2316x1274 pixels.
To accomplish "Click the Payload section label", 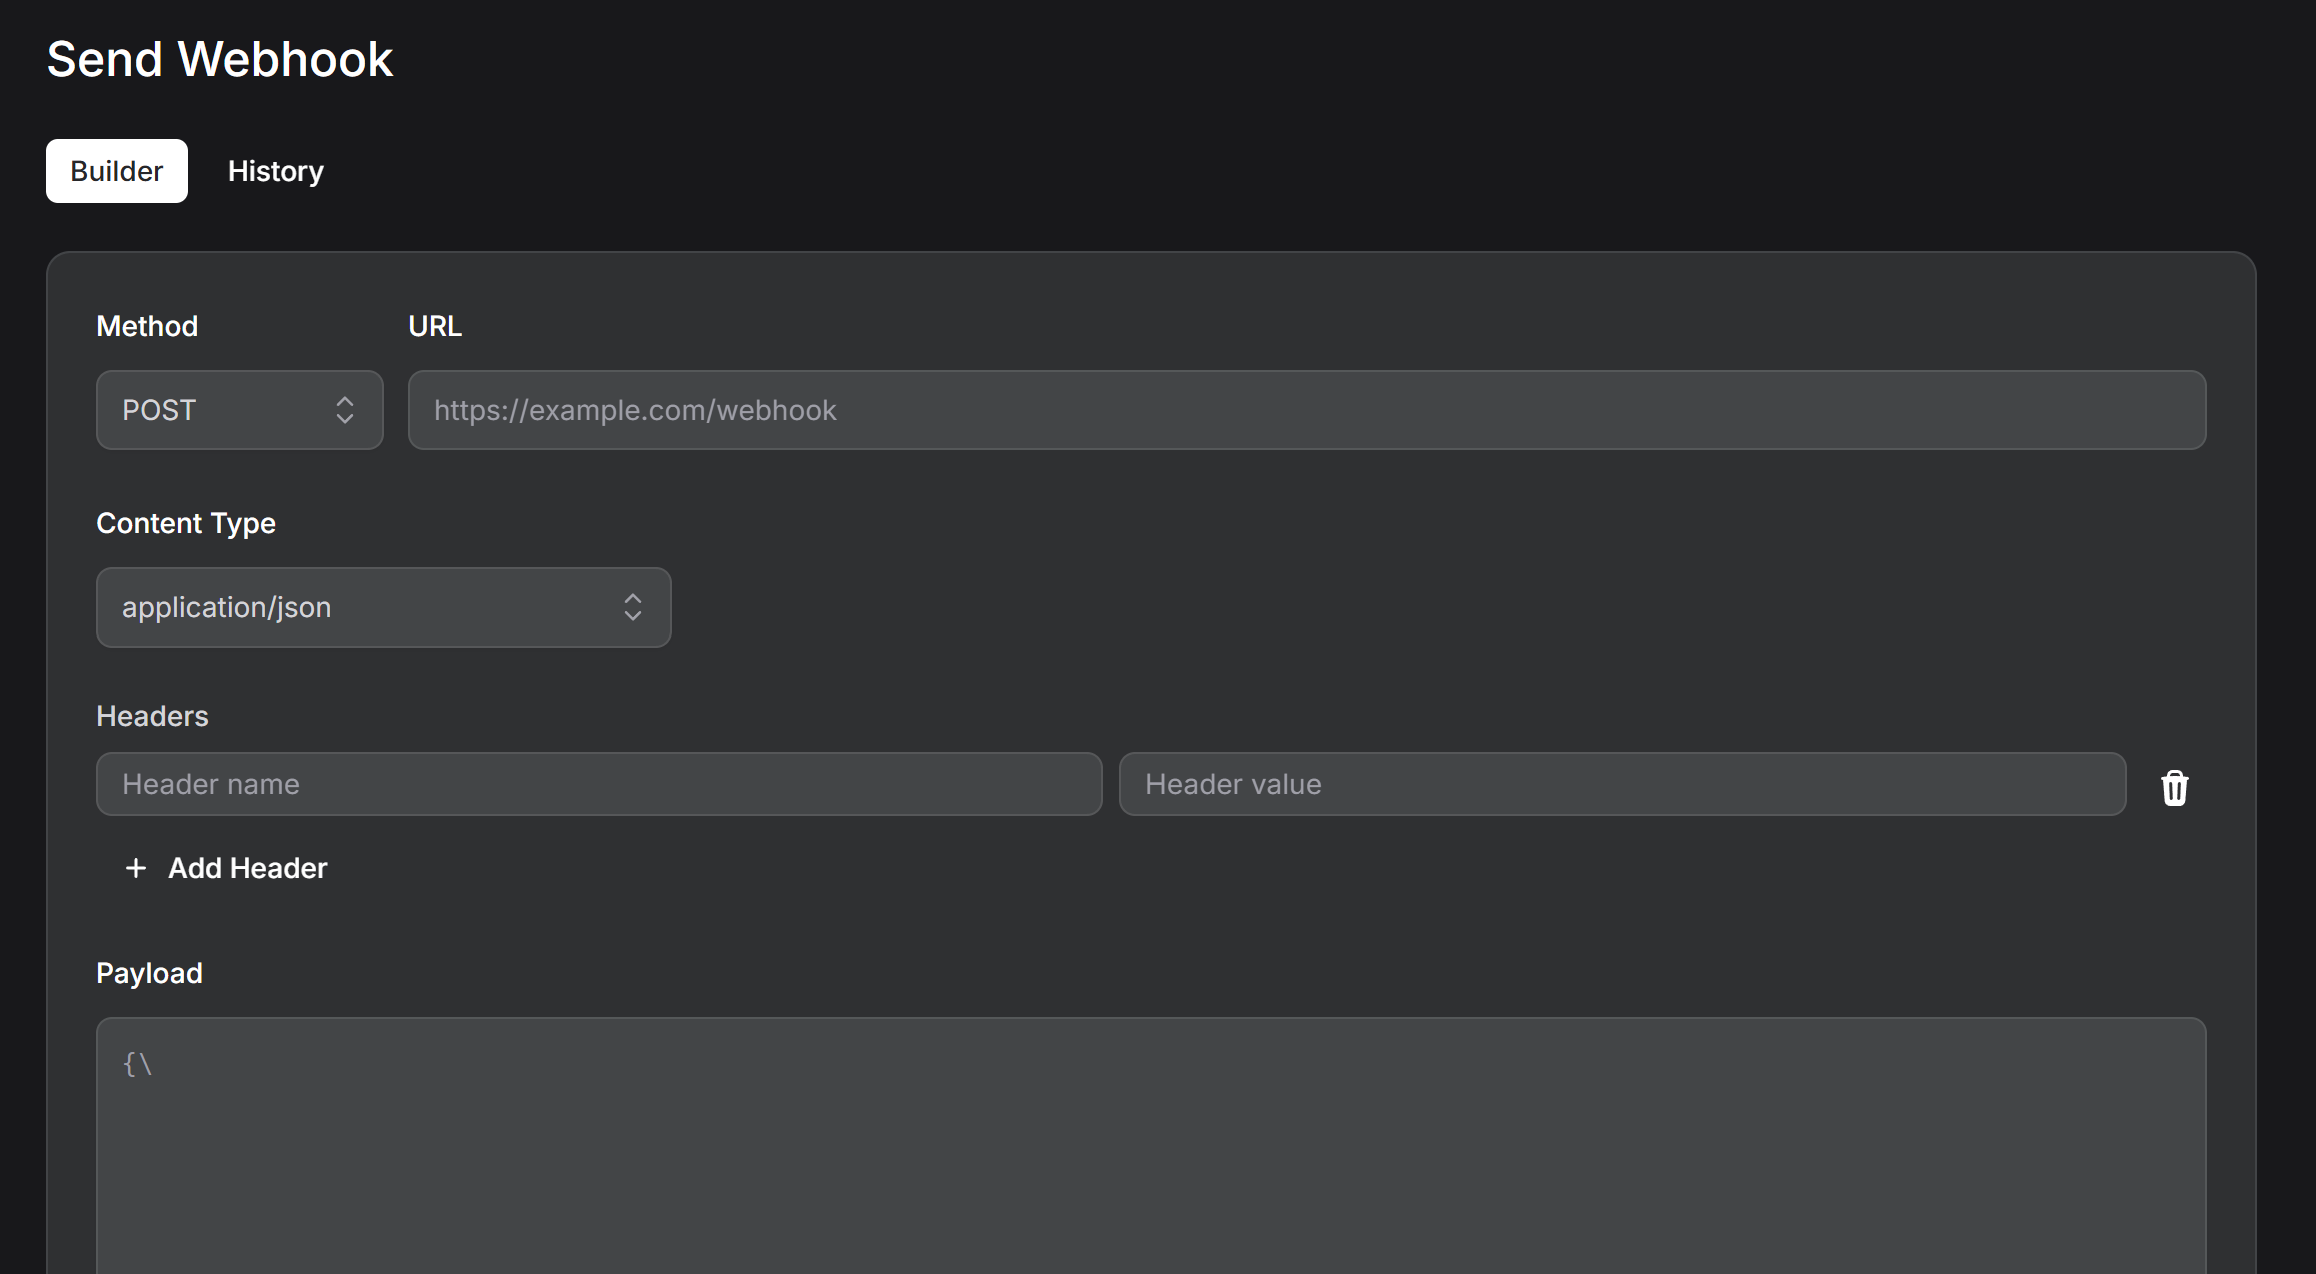I will pyautogui.click(x=149, y=973).
